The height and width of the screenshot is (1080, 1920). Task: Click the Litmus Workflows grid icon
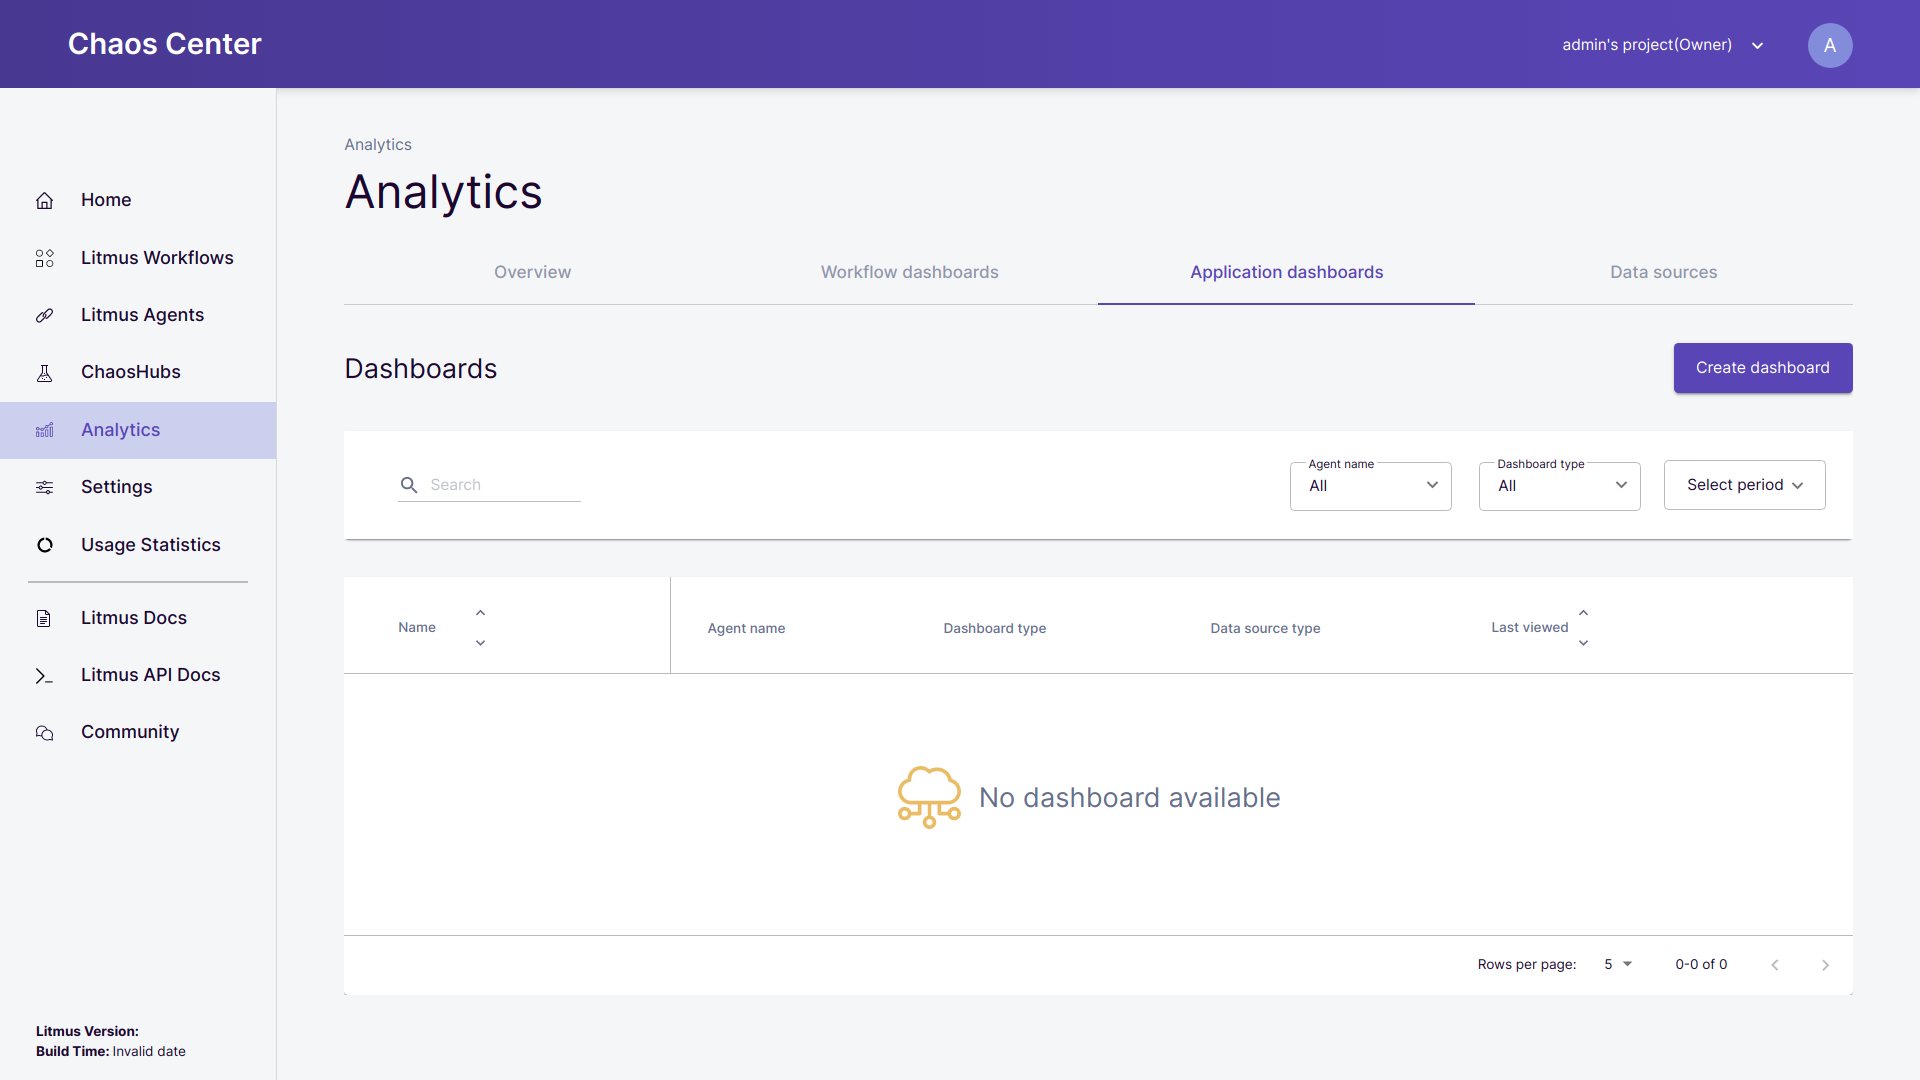tap(44, 258)
